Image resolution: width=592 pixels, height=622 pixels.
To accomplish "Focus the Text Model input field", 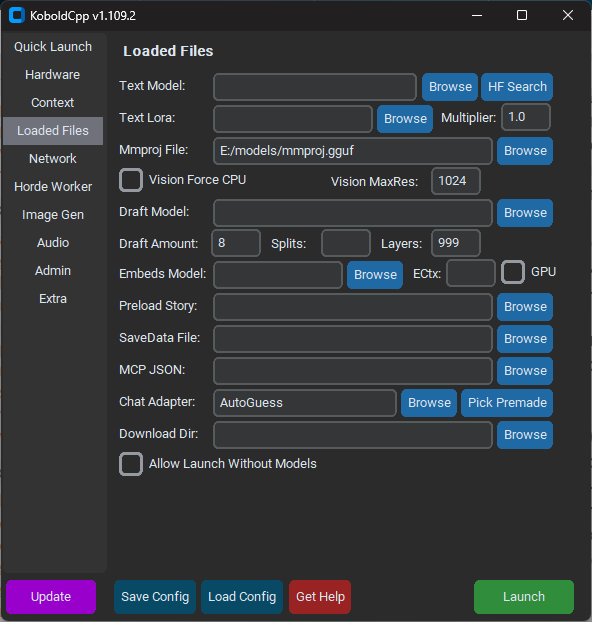I will click(315, 86).
